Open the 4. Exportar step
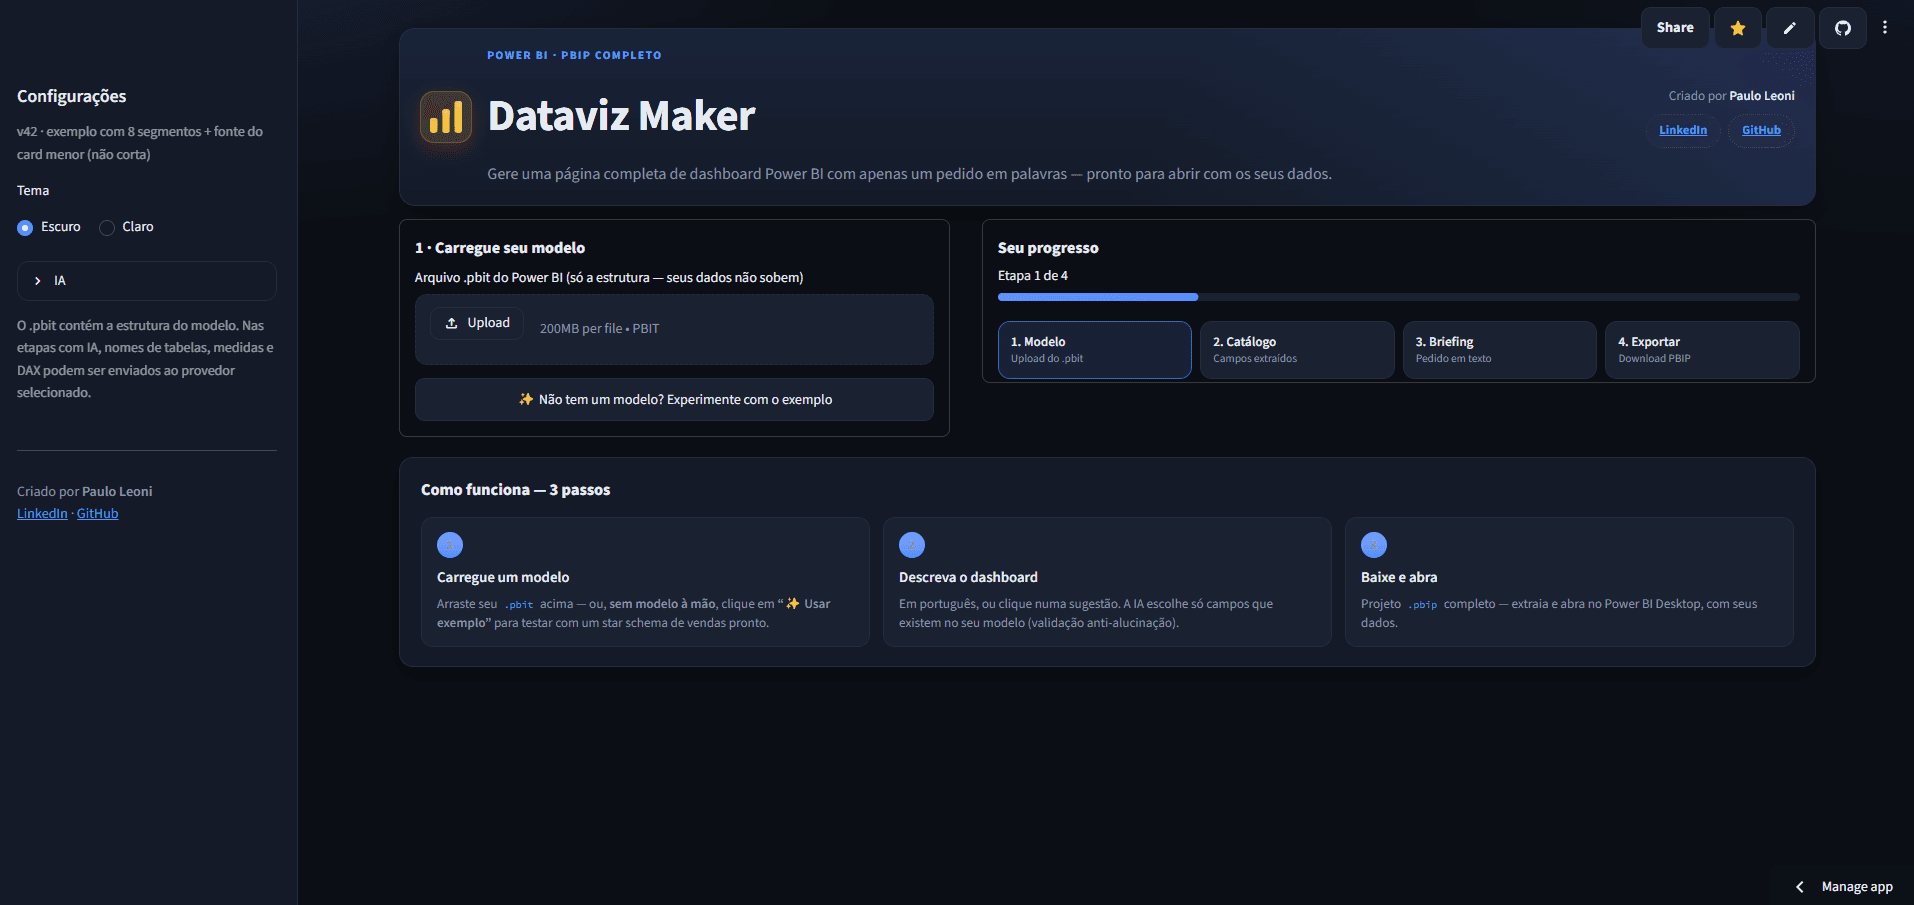 point(1702,350)
